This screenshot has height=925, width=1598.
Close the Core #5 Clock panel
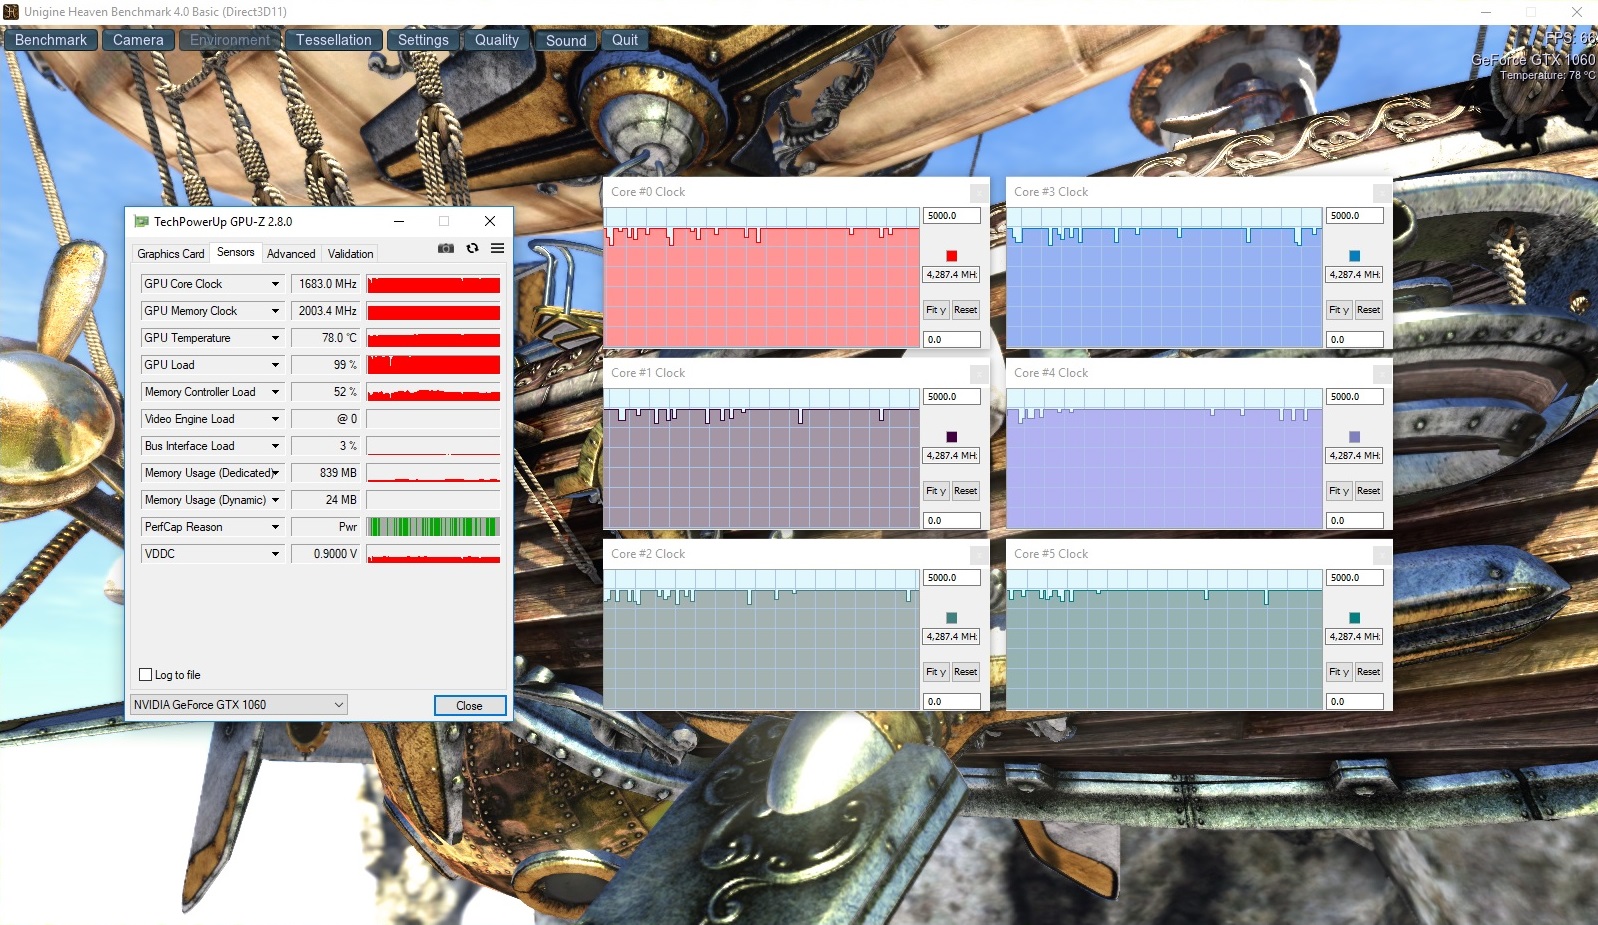click(1382, 554)
